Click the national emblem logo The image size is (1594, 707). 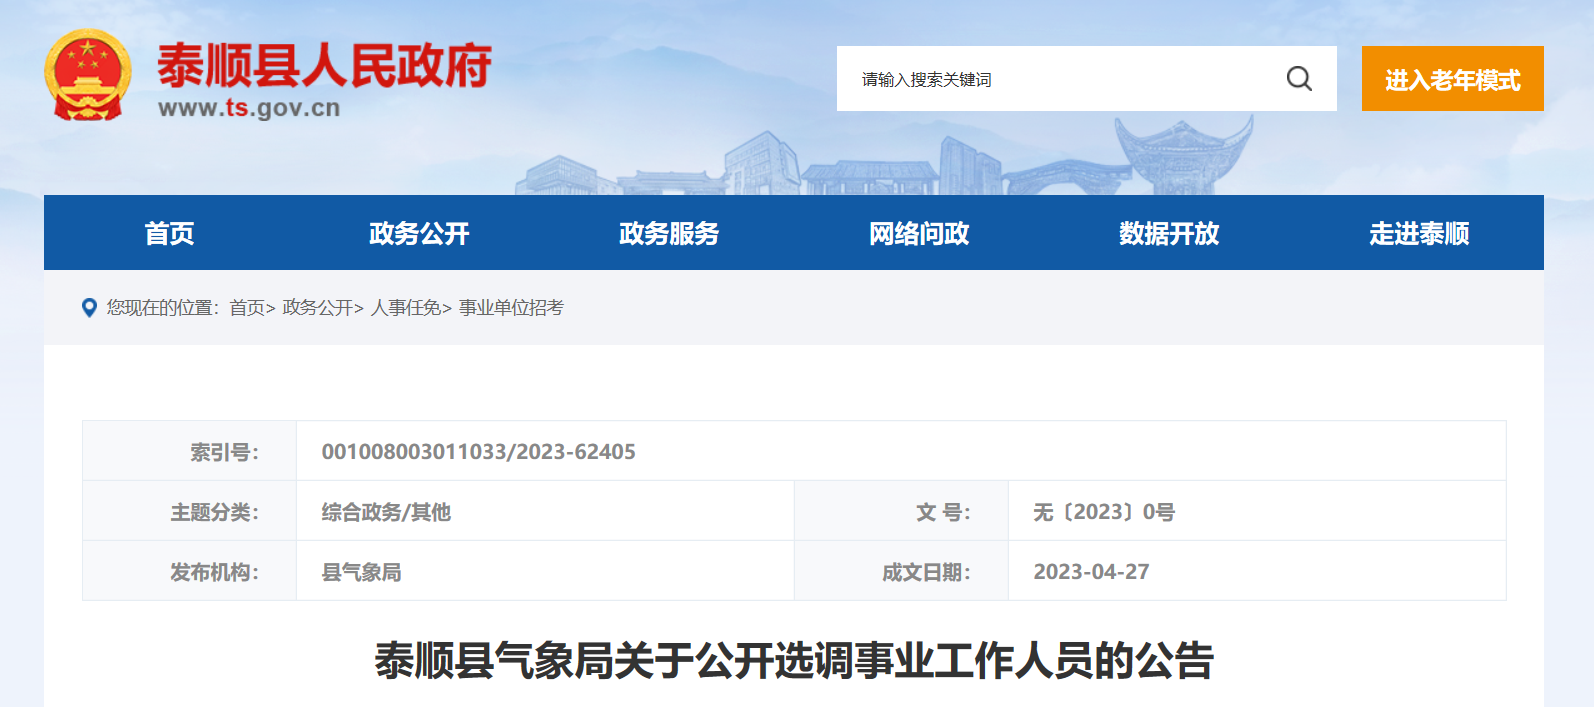pyautogui.click(x=88, y=76)
